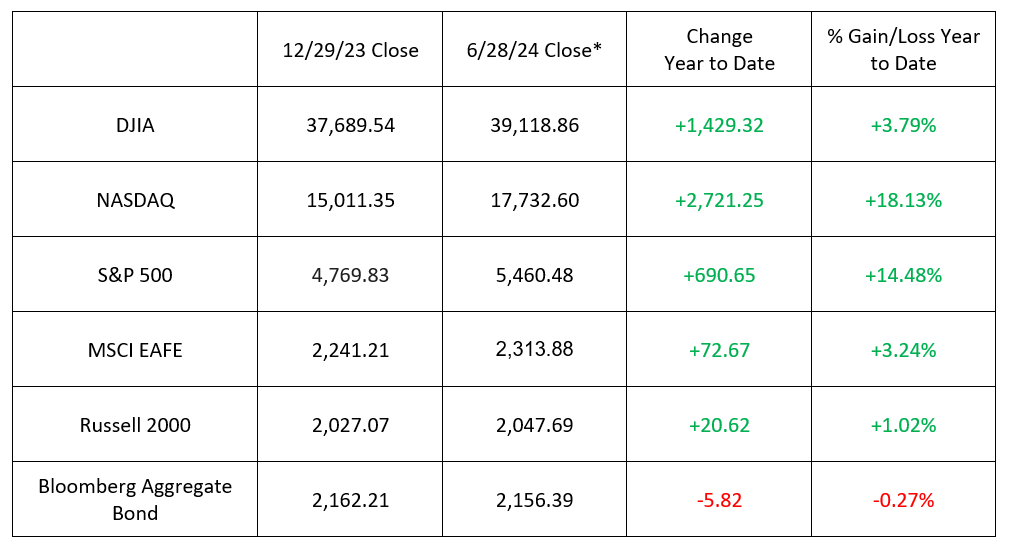The image size is (1009, 542).
Task: Click the S&P 500 +14.48% cell
Action: coord(903,275)
